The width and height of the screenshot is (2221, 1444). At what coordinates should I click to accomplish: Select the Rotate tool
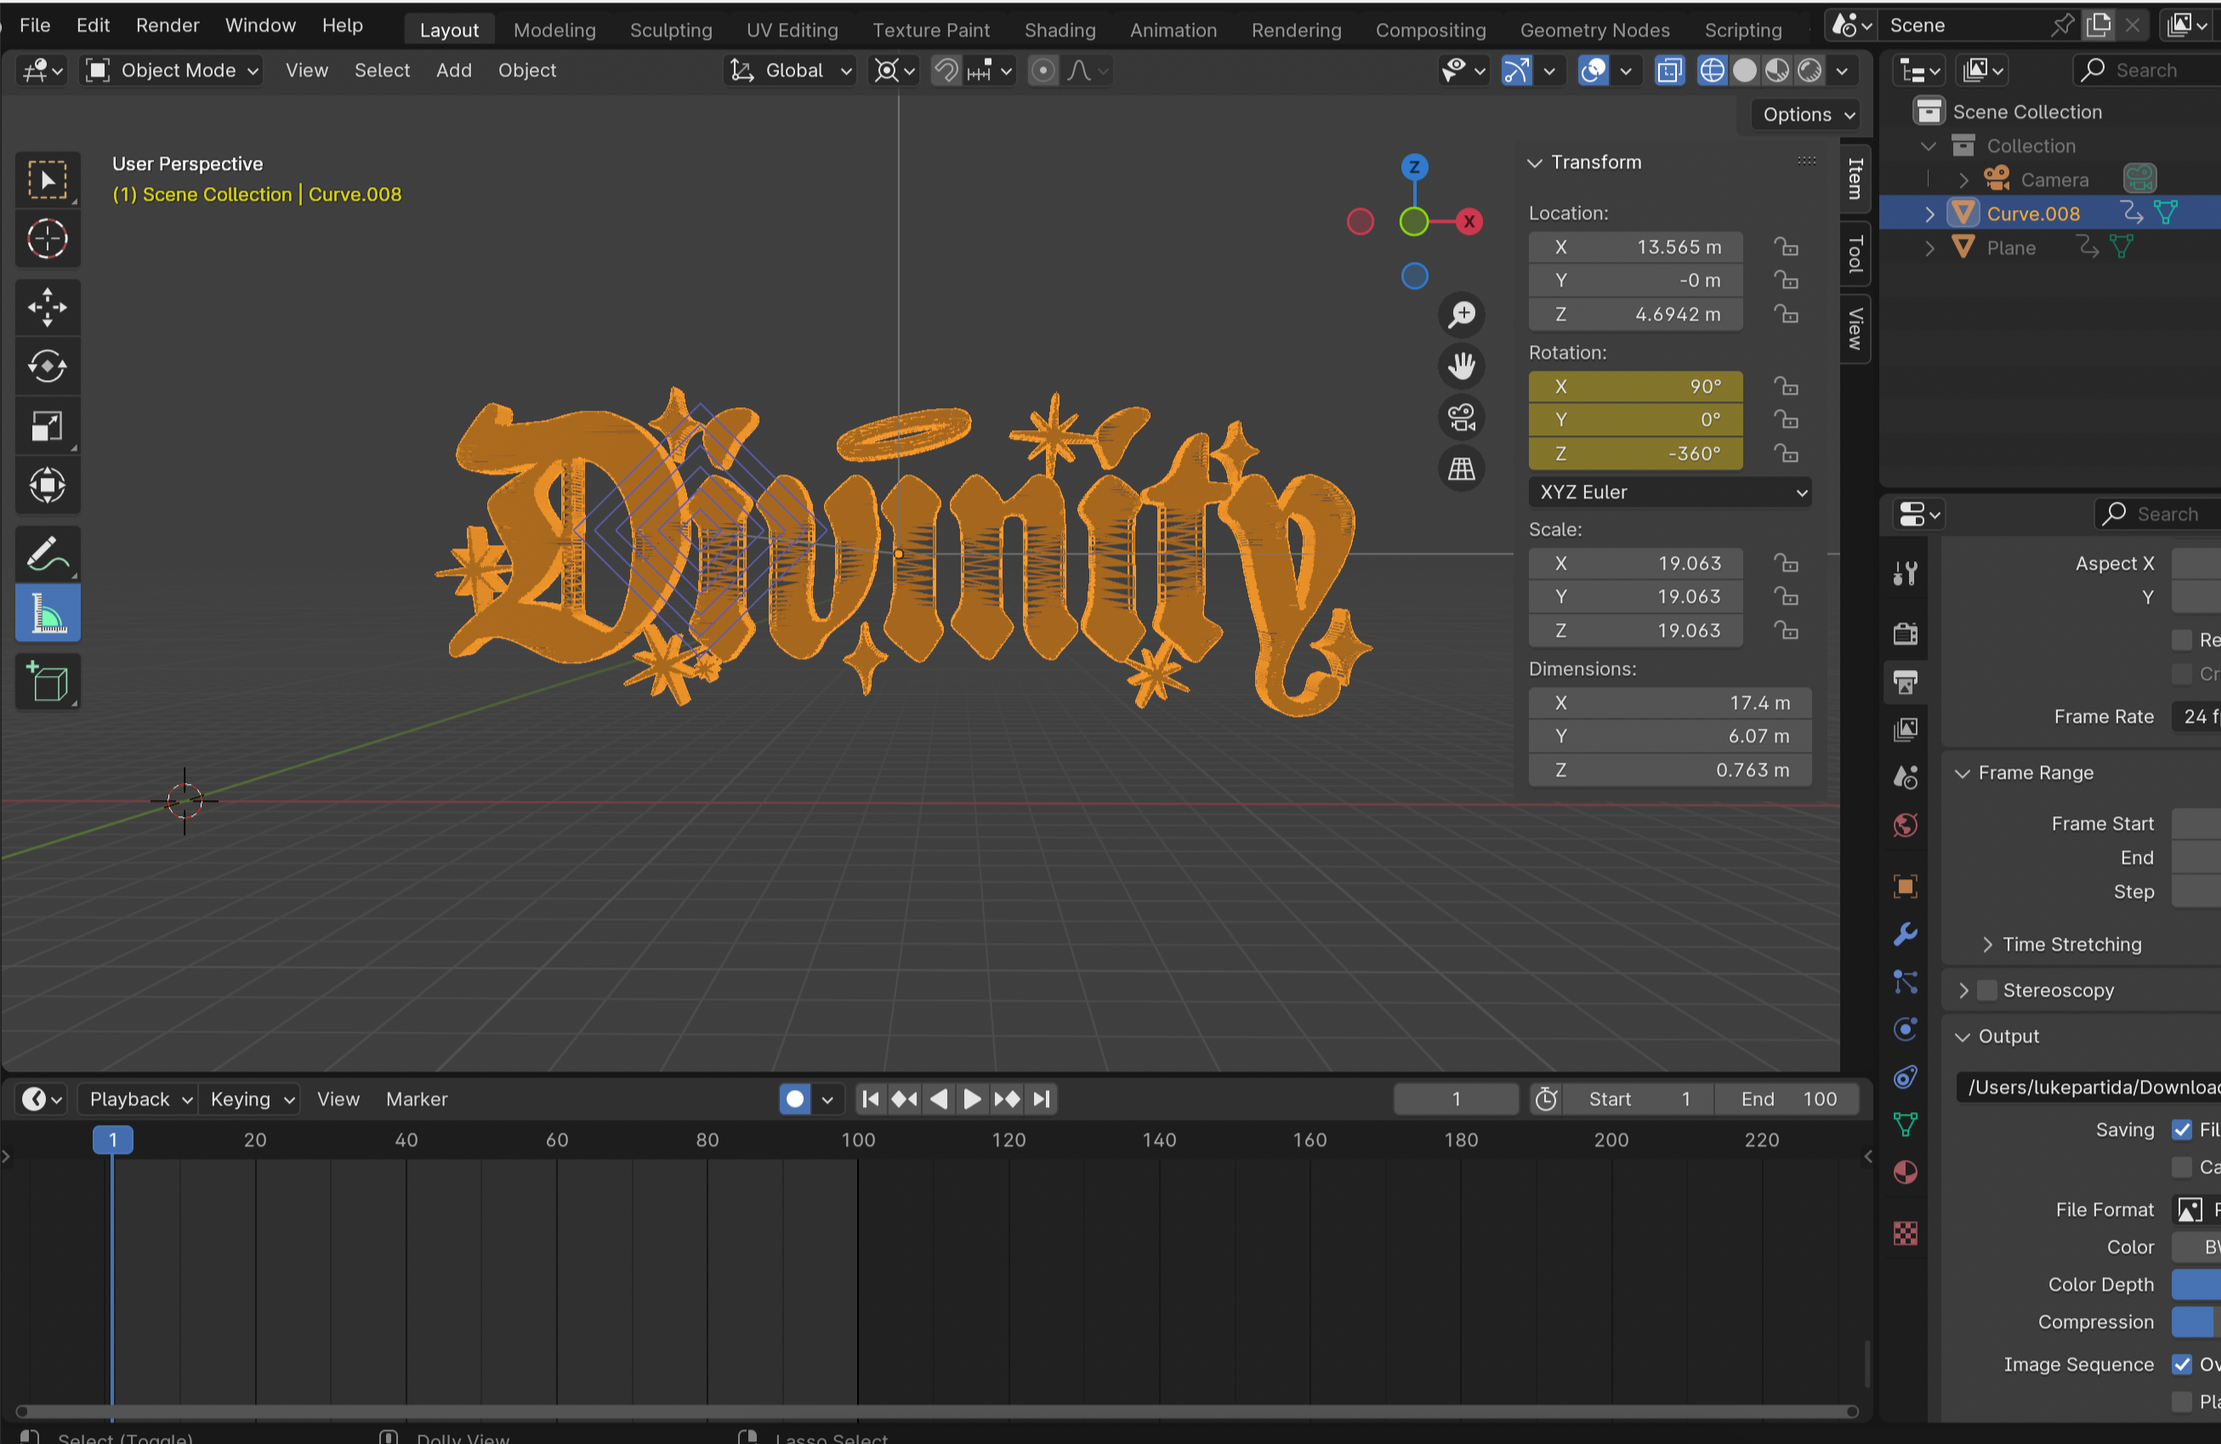(47, 367)
